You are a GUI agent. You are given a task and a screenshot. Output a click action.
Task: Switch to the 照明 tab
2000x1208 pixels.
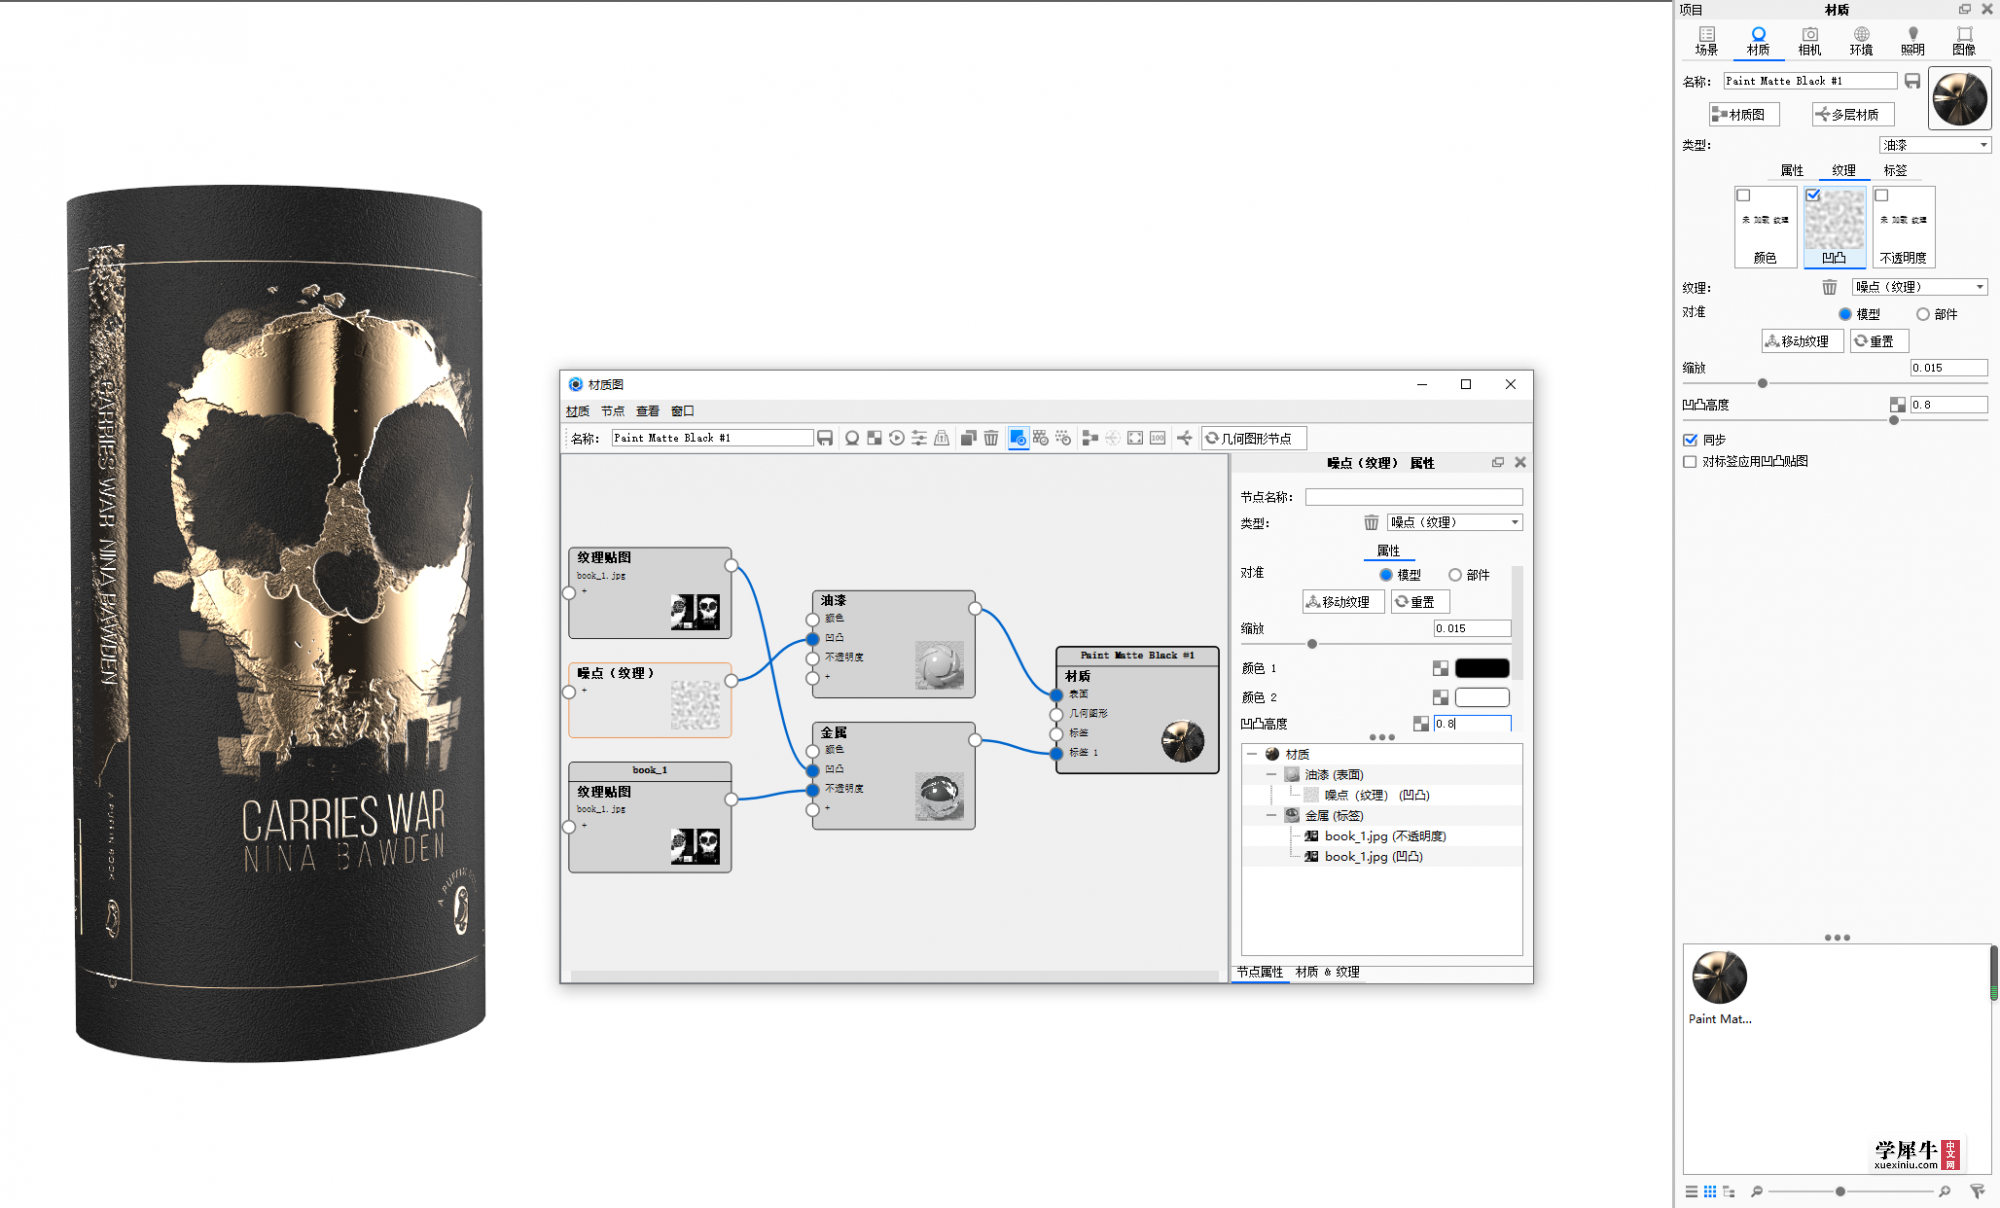(1913, 41)
